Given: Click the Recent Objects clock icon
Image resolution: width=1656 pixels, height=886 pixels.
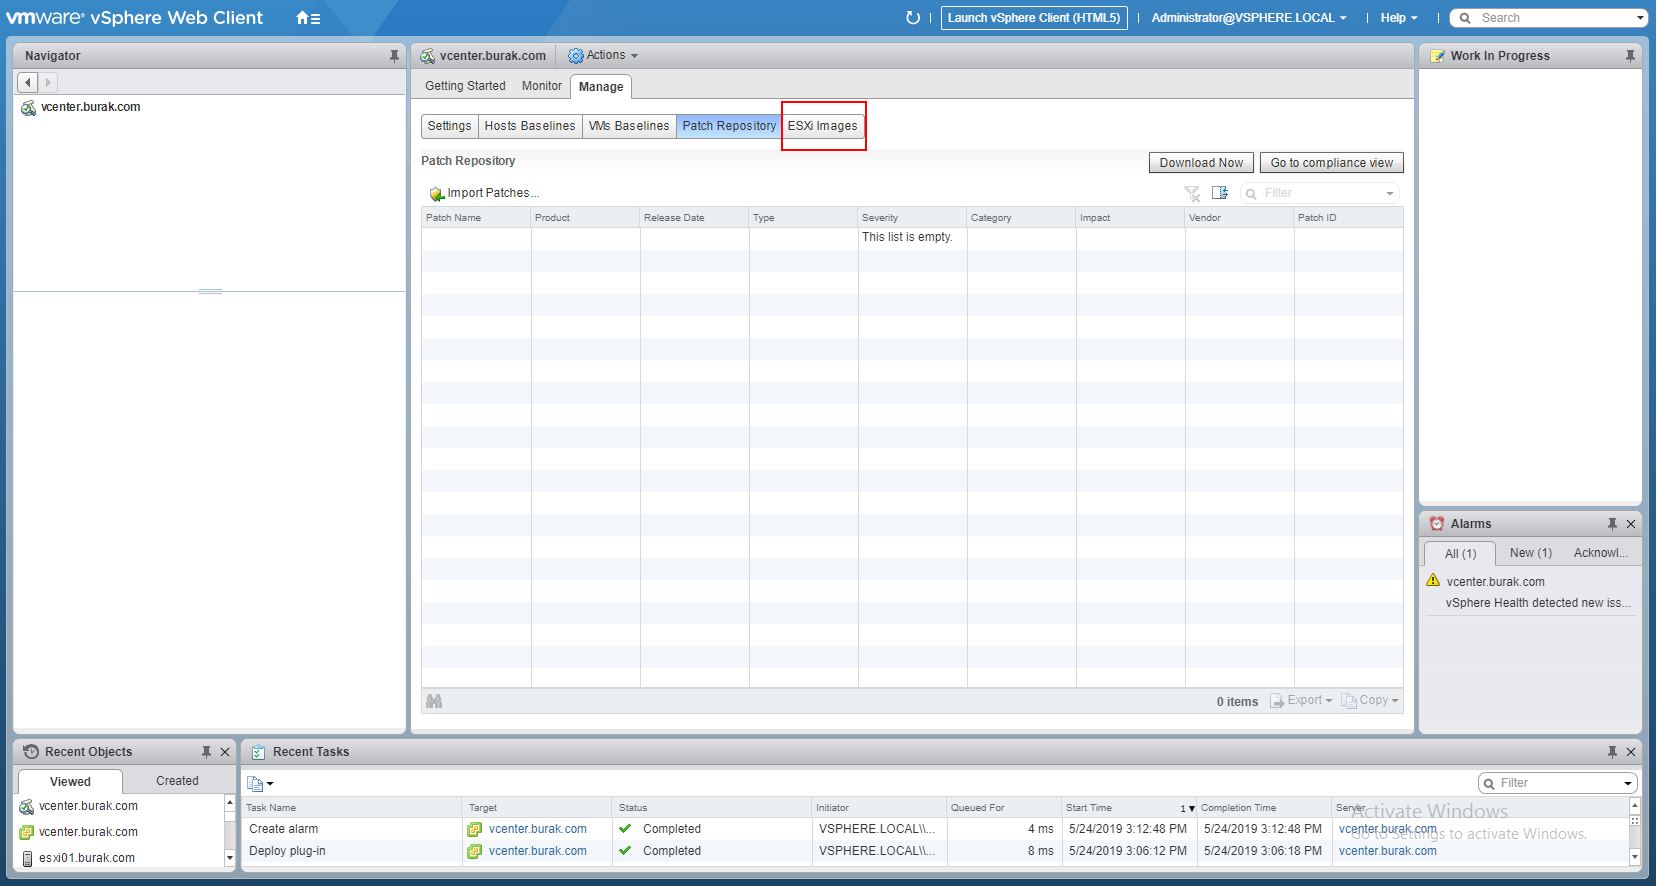Looking at the screenshot, I should [31, 752].
